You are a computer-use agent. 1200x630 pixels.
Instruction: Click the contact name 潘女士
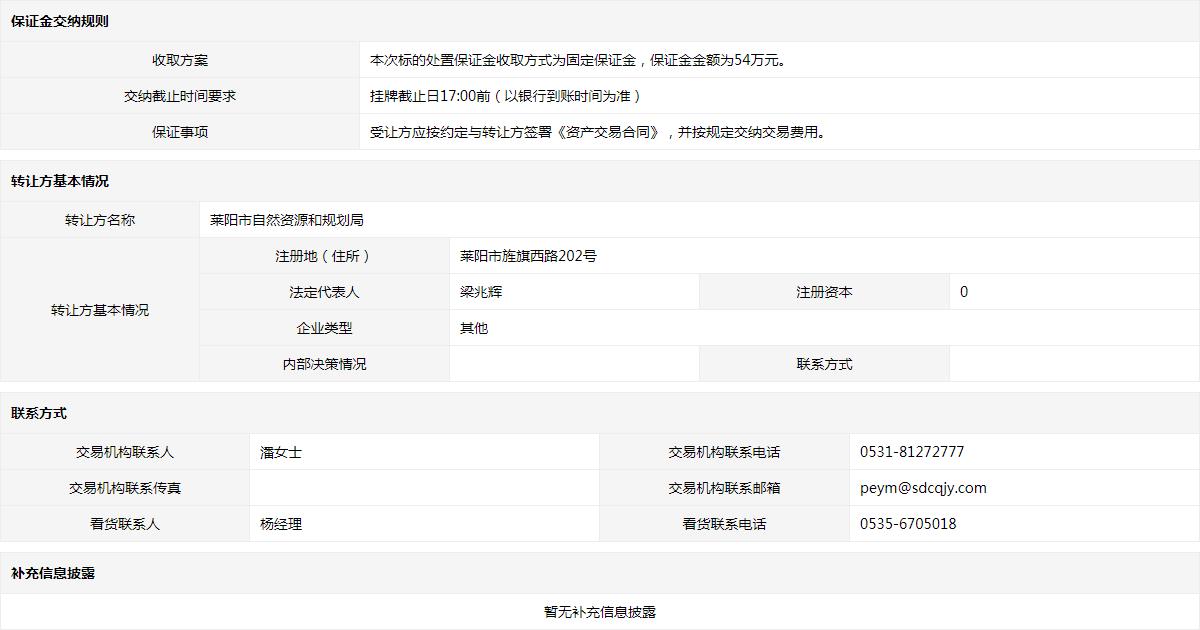tap(281, 452)
